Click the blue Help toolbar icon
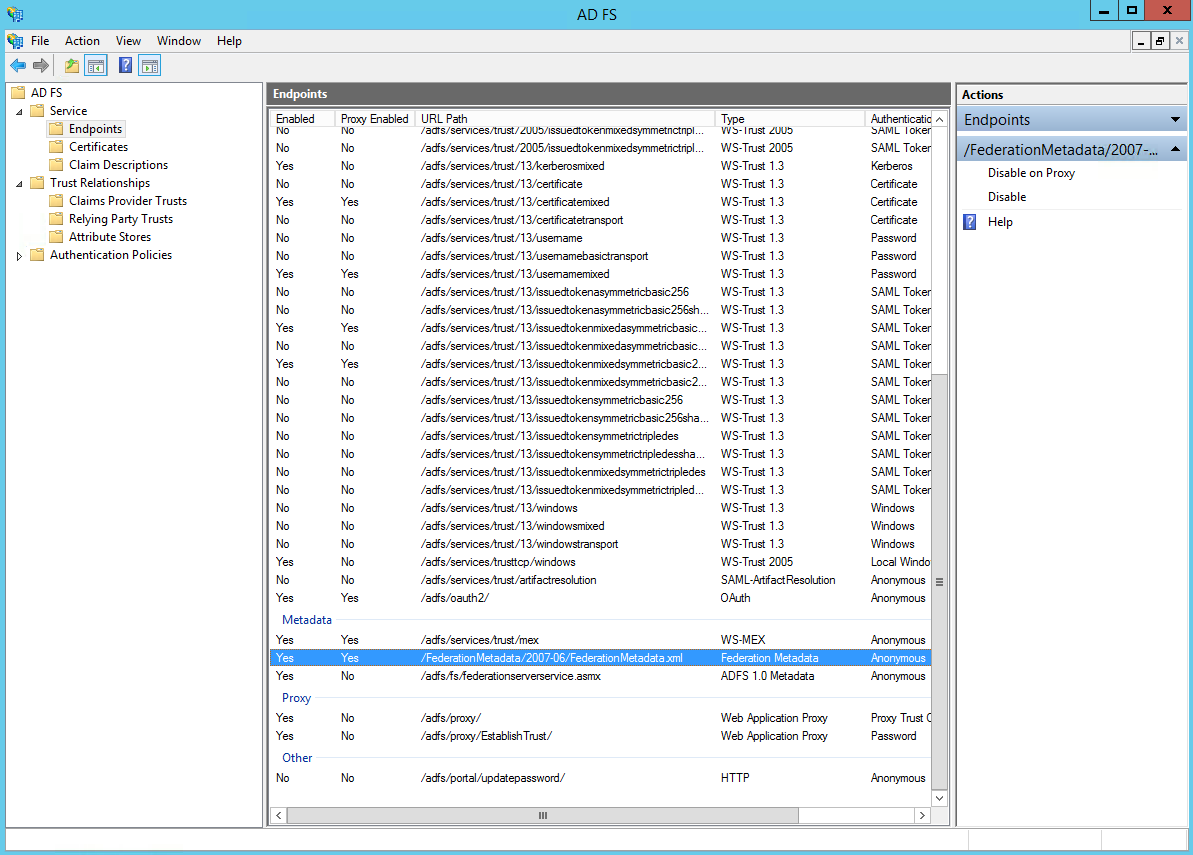This screenshot has width=1193, height=855. pyautogui.click(x=126, y=66)
